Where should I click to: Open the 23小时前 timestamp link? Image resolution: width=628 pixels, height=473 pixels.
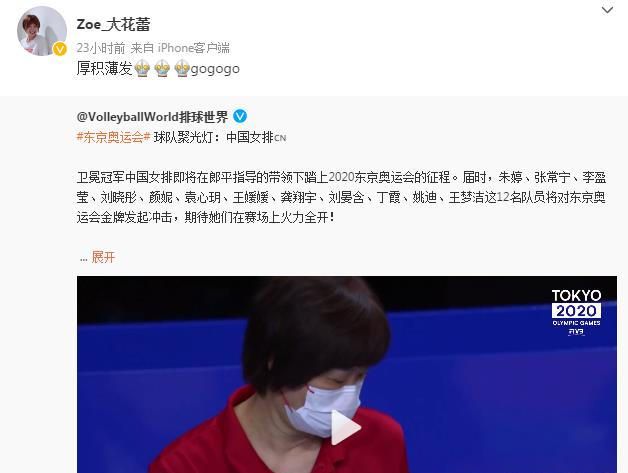(101, 48)
